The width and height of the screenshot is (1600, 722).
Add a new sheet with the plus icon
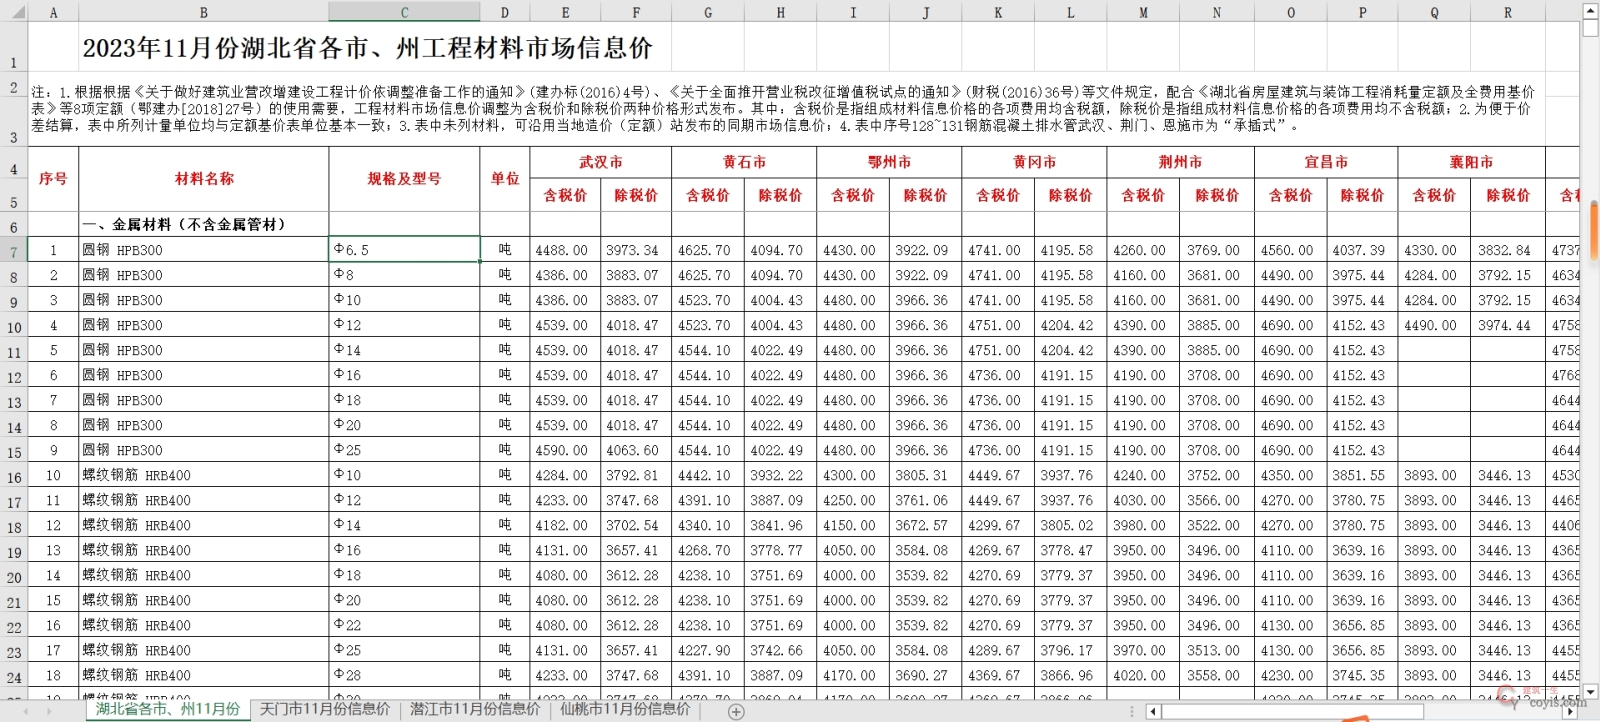pos(736,711)
